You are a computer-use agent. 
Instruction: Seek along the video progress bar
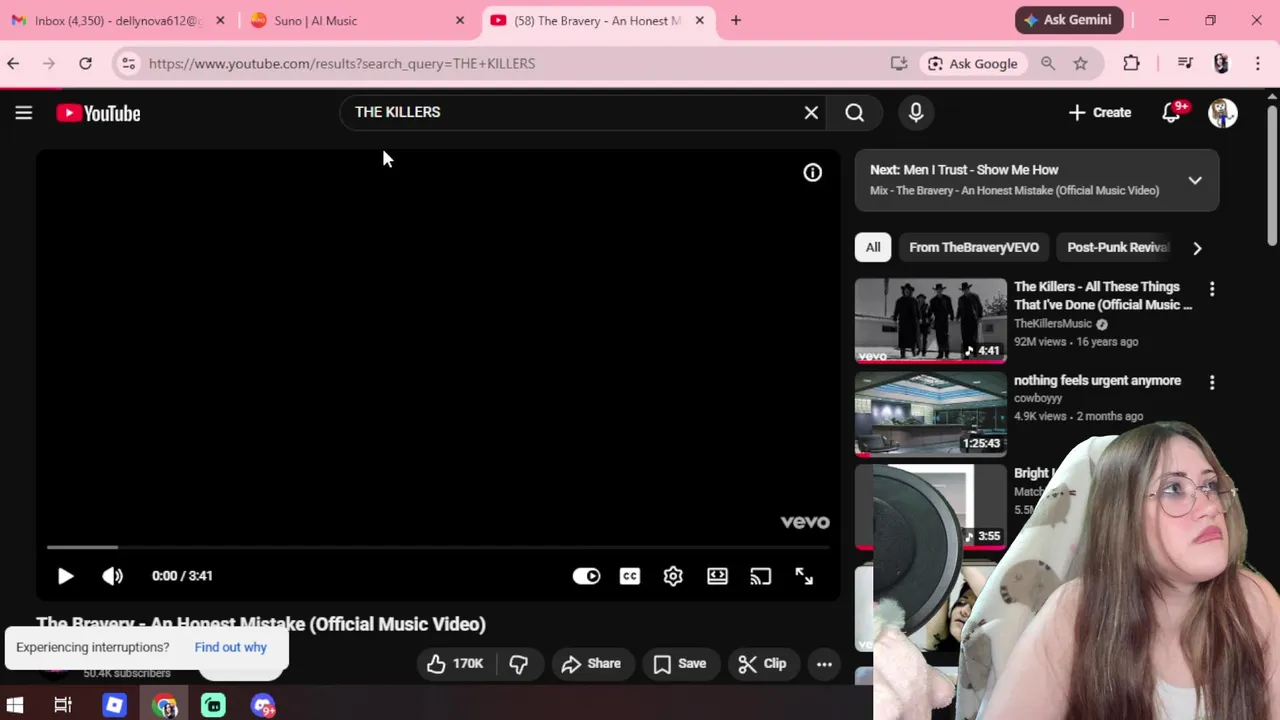(437, 547)
